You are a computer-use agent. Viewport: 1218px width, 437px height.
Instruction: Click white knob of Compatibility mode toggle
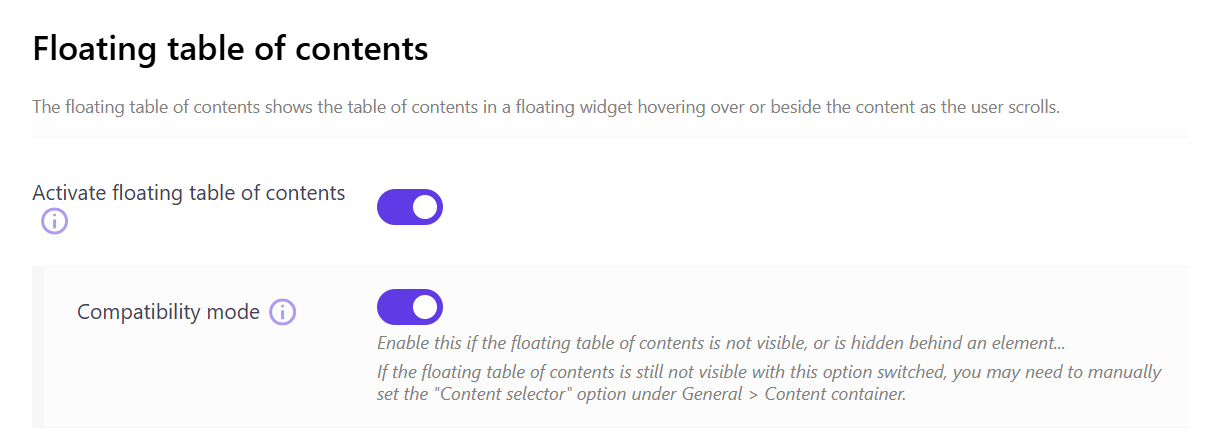[x=426, y=307]
